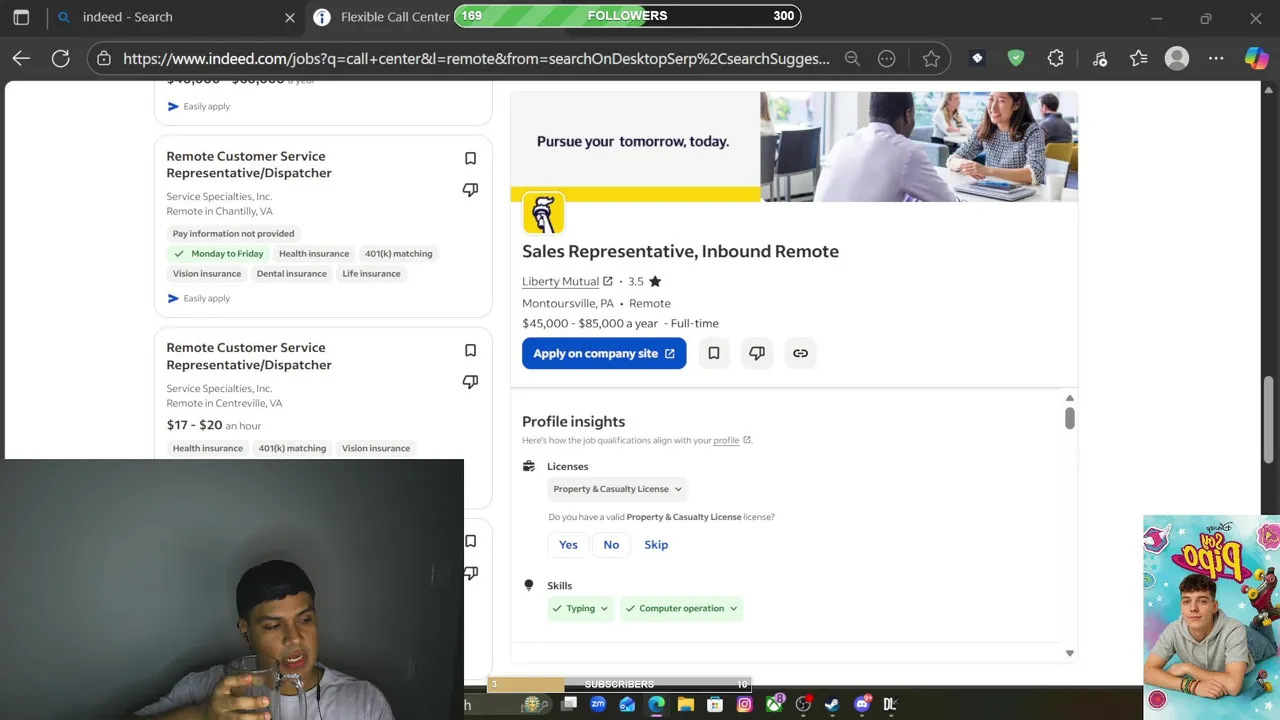
Task: View site information lock icon
Action: pos(104,59)
